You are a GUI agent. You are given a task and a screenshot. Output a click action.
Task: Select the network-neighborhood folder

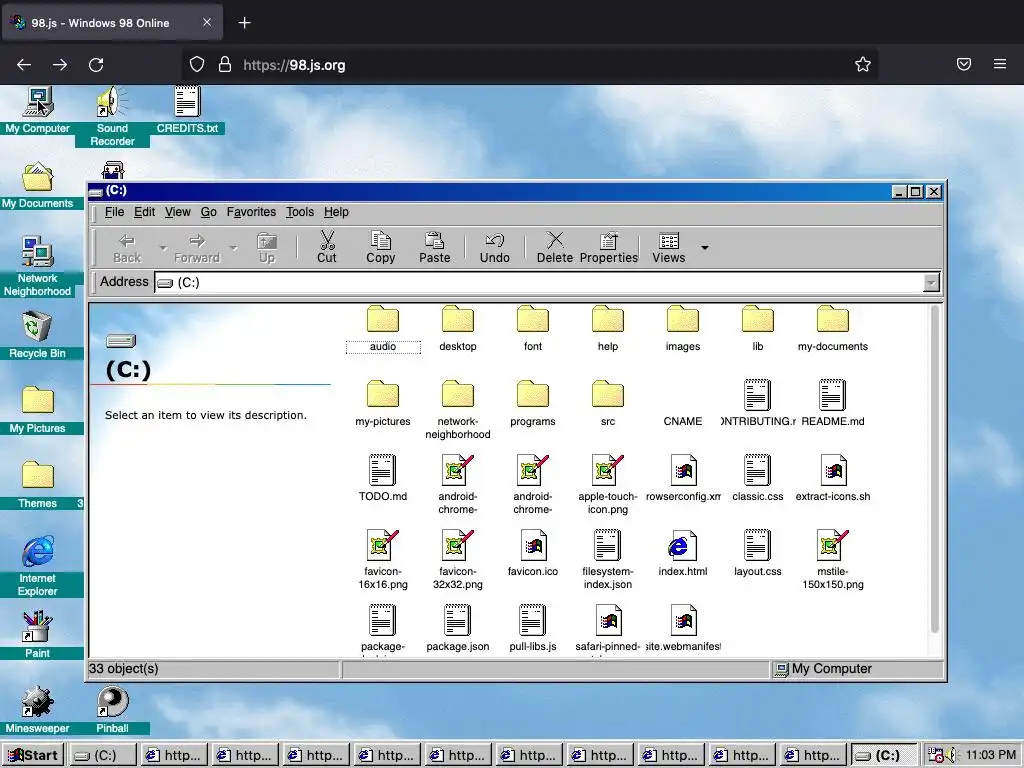(458, 411)
